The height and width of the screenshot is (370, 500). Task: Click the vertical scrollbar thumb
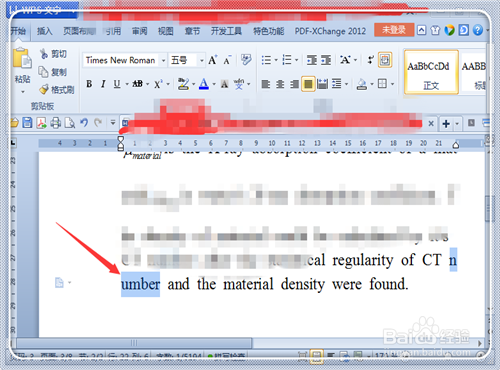point(488,208)
